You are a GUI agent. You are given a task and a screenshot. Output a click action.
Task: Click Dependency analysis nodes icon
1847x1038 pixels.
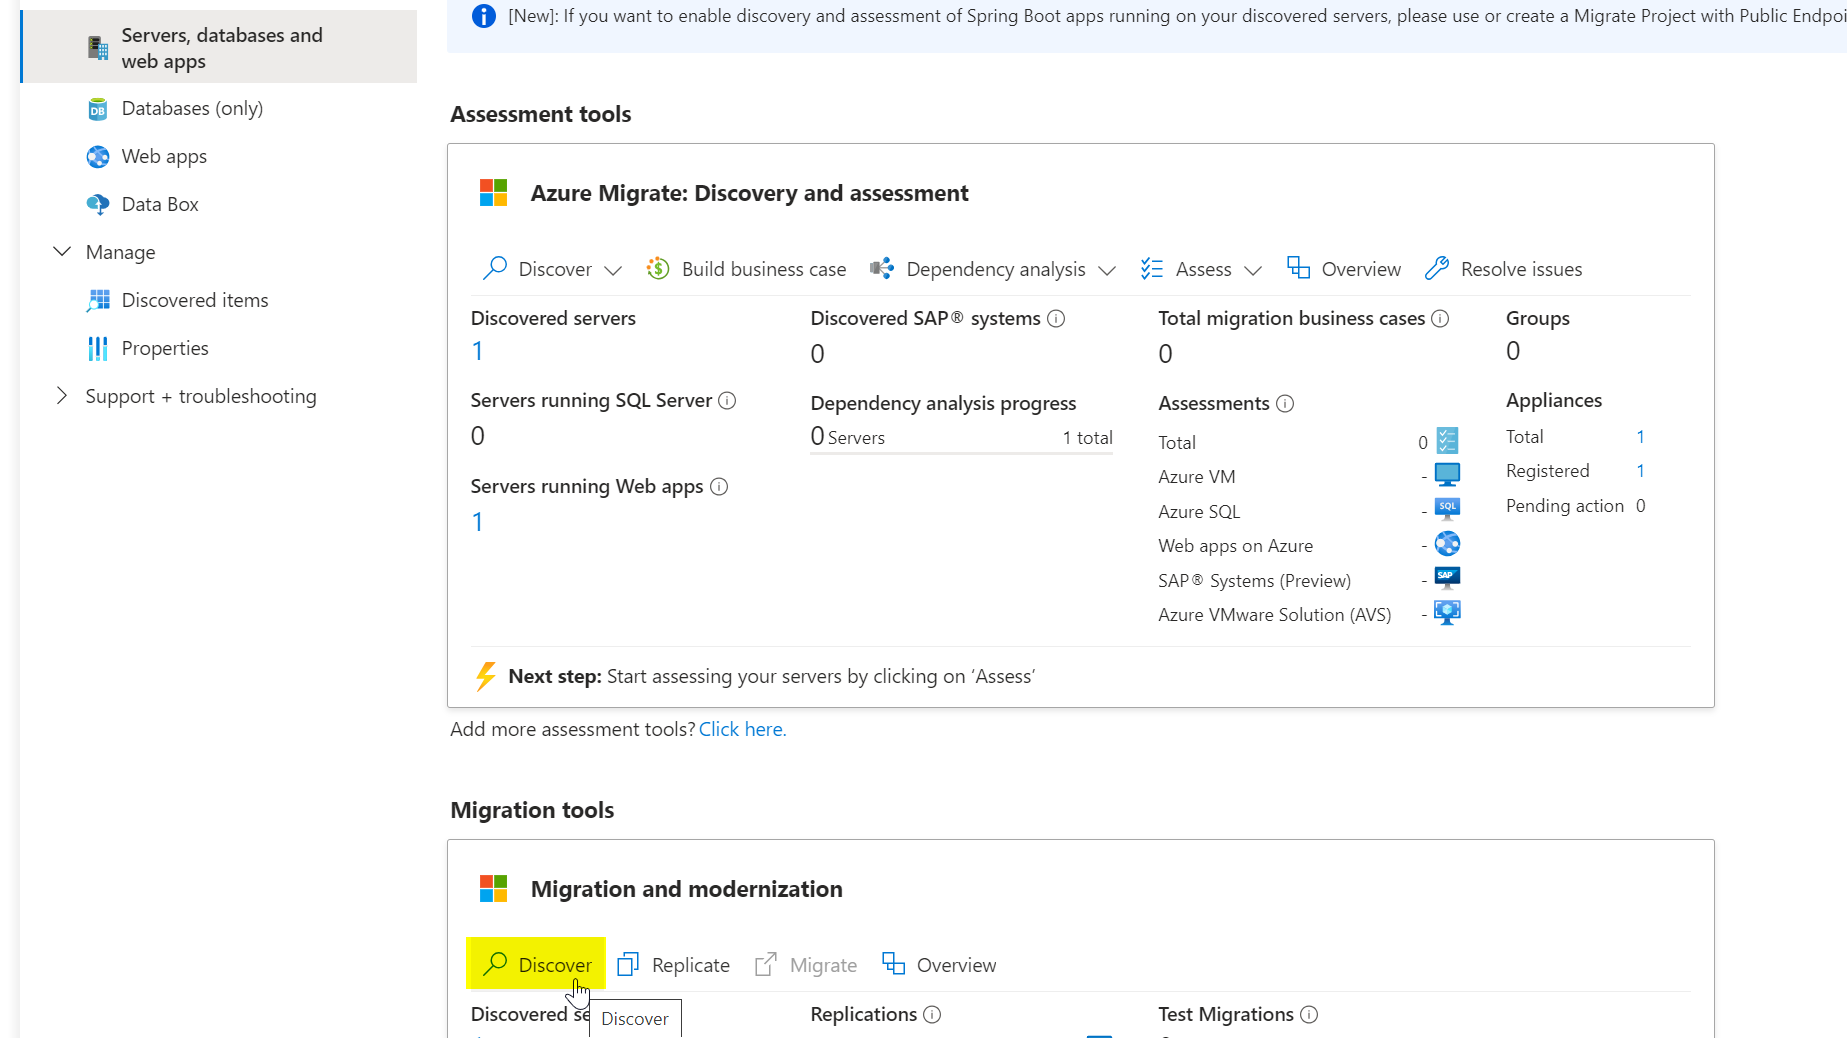click(x=882, y=269)
